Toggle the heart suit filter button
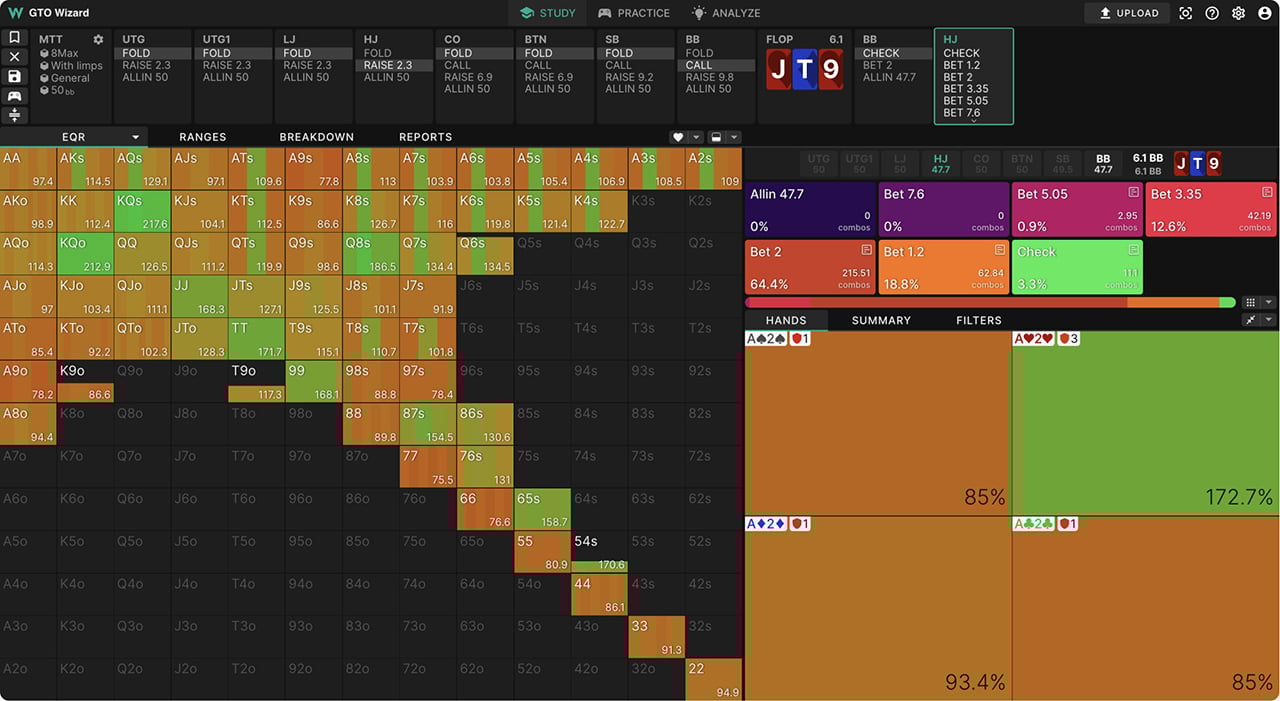 pos(678,137)
